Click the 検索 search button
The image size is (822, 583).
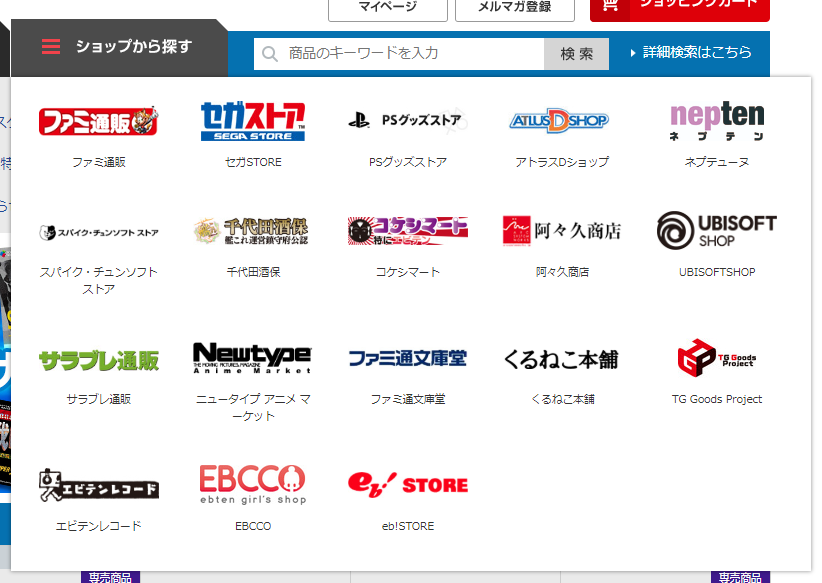click(577, 53)
